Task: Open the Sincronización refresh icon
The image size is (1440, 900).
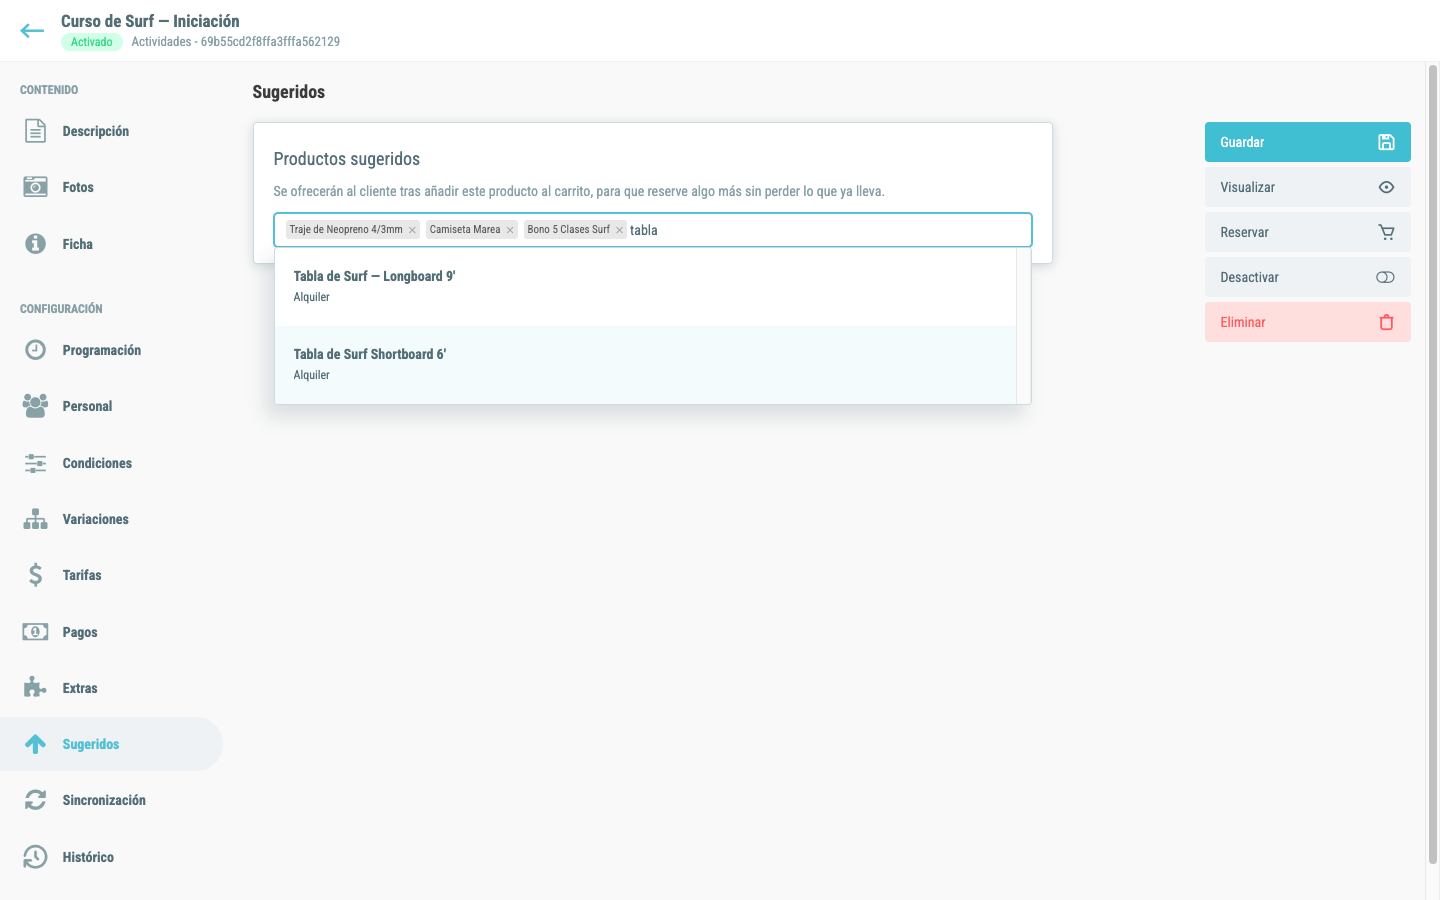Action: point(35,800)
